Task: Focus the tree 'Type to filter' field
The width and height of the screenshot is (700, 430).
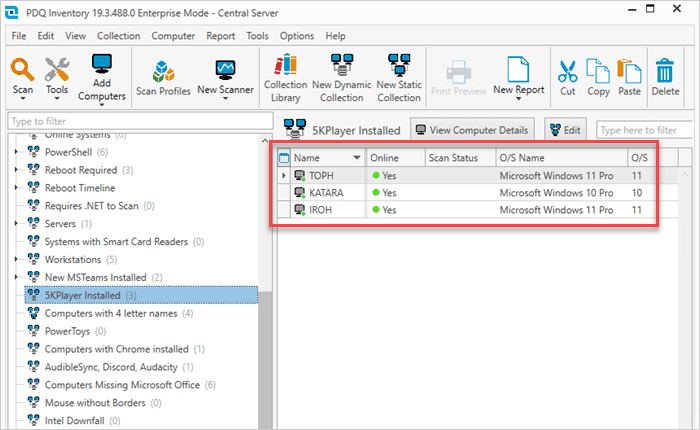Action: click(140, 121)
